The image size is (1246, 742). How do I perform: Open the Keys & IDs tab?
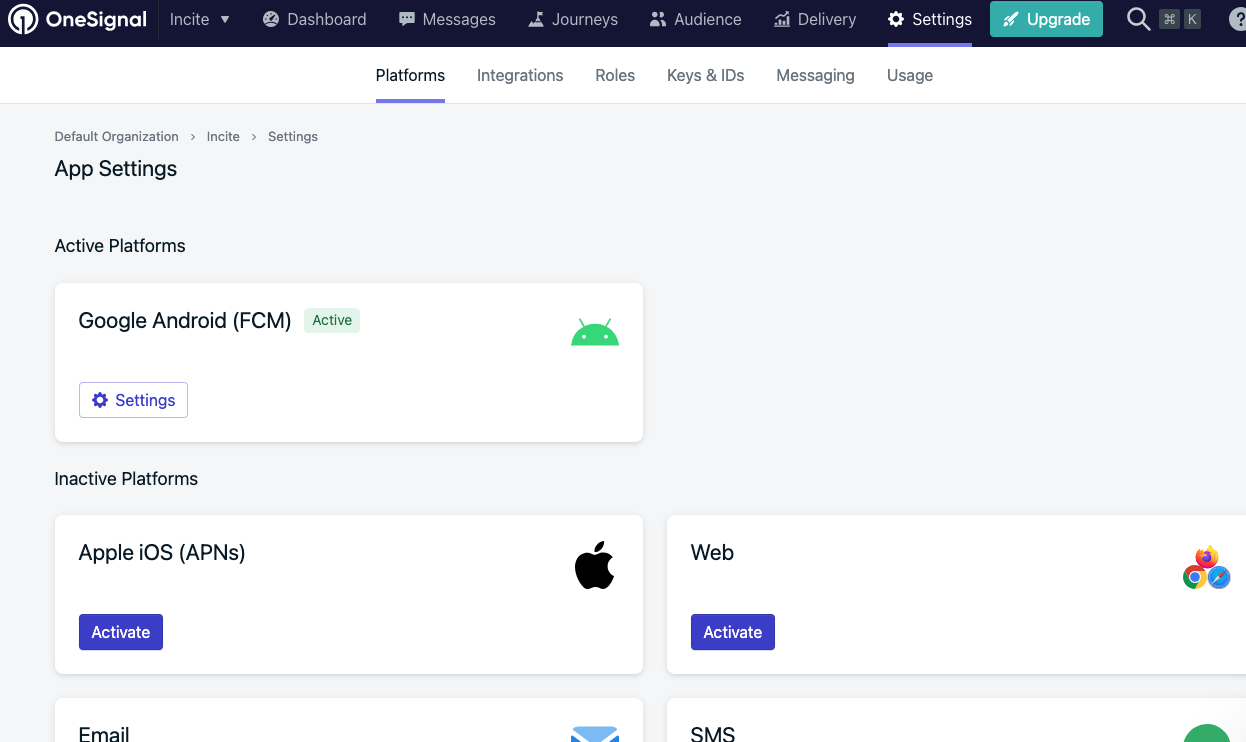point(705,75)
